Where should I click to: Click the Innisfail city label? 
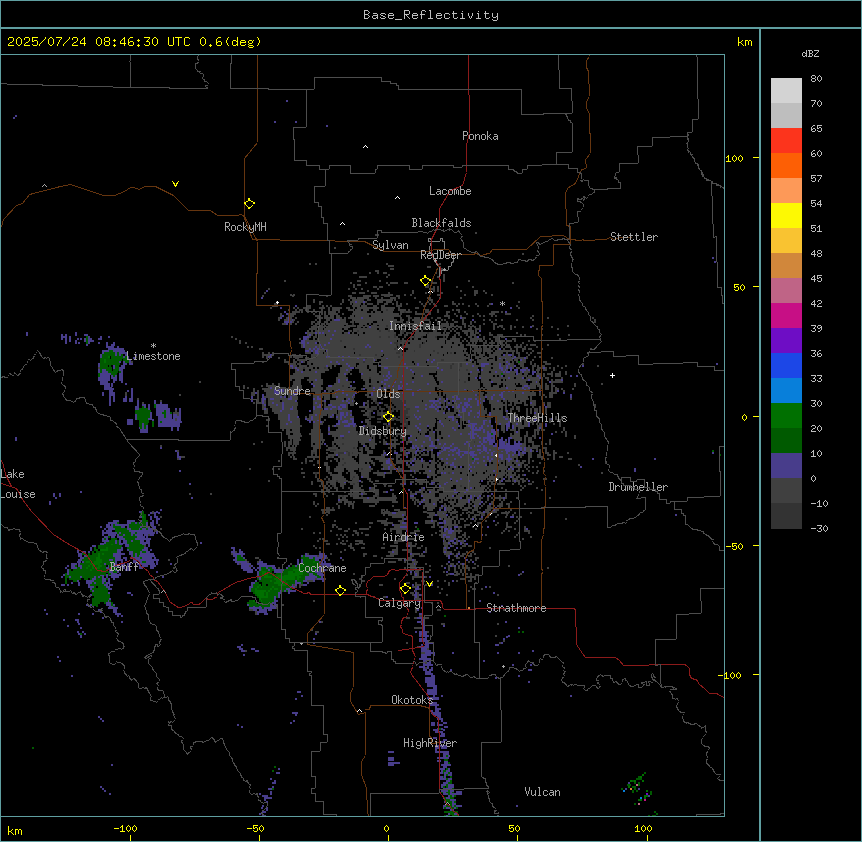coord(416,326)
